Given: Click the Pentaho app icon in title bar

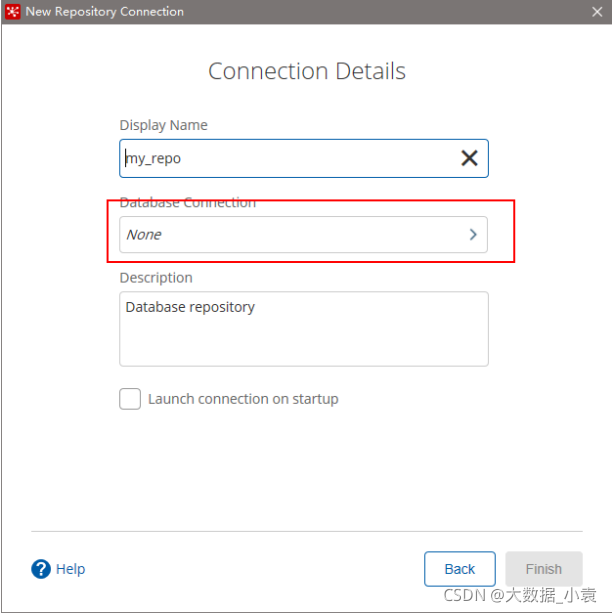Looking at the screenshot, I should pos(13,12).
